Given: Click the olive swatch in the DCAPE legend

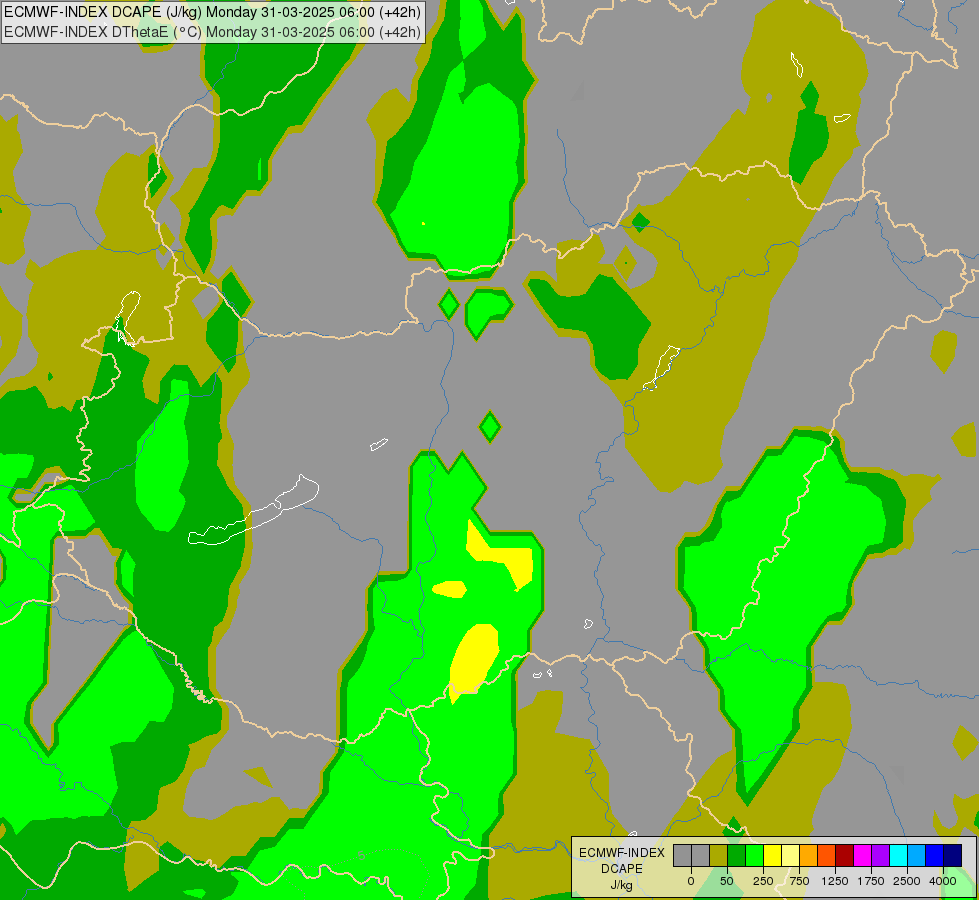Looking at the screenshot, I should (x=719, y=855).
